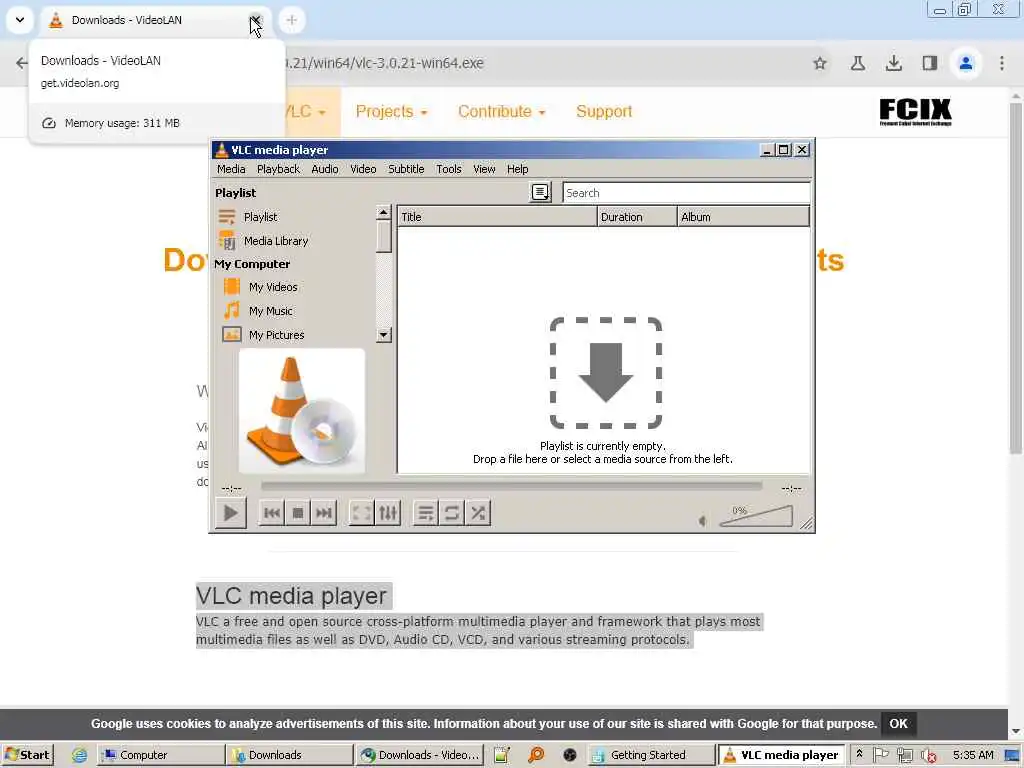Open the Playback menu
The height and width of the screenshot is (768, 1024).
pos(278,169)
